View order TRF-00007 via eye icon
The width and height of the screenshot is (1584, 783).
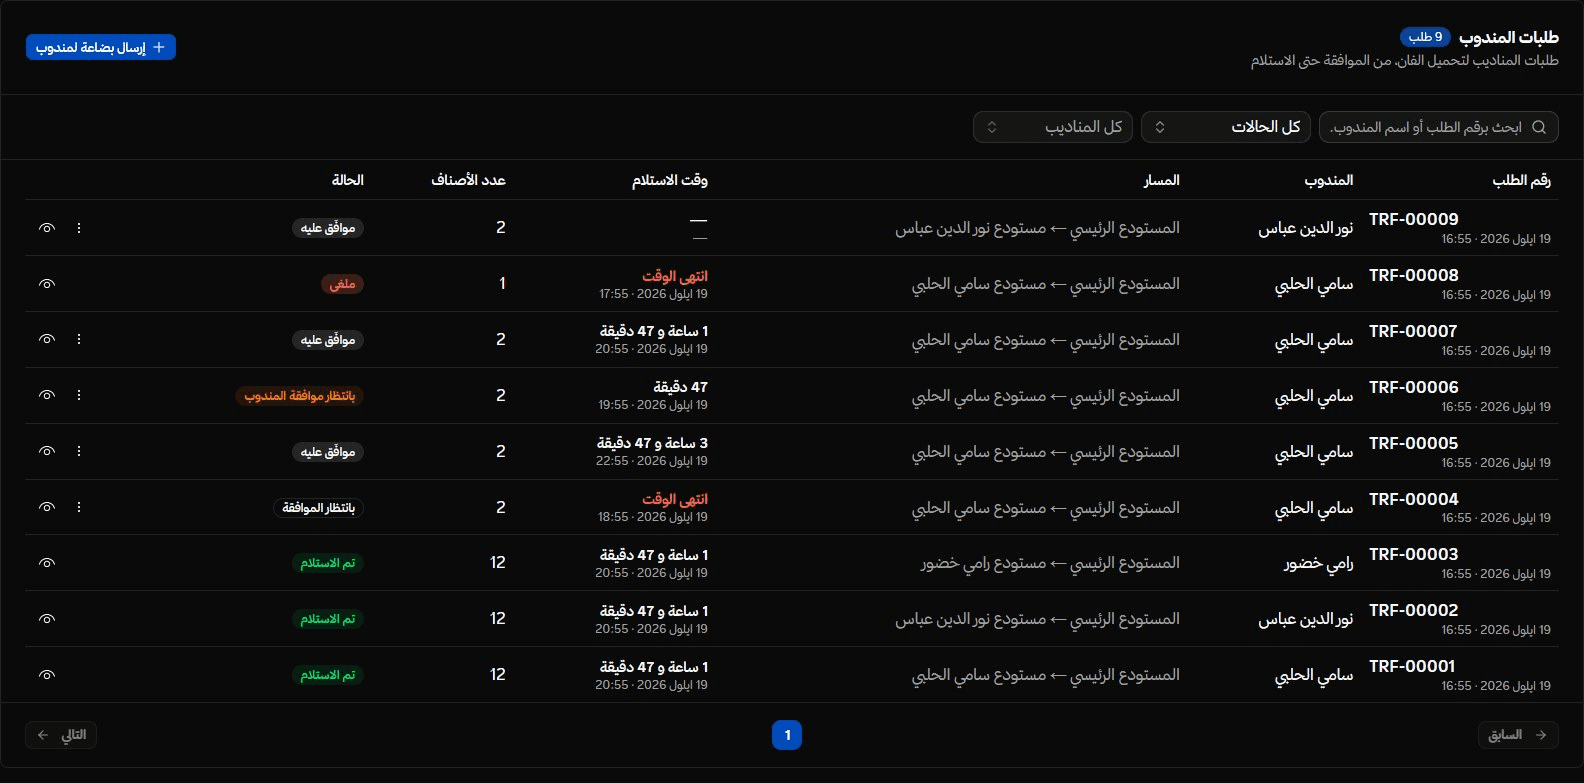[46, 339]
